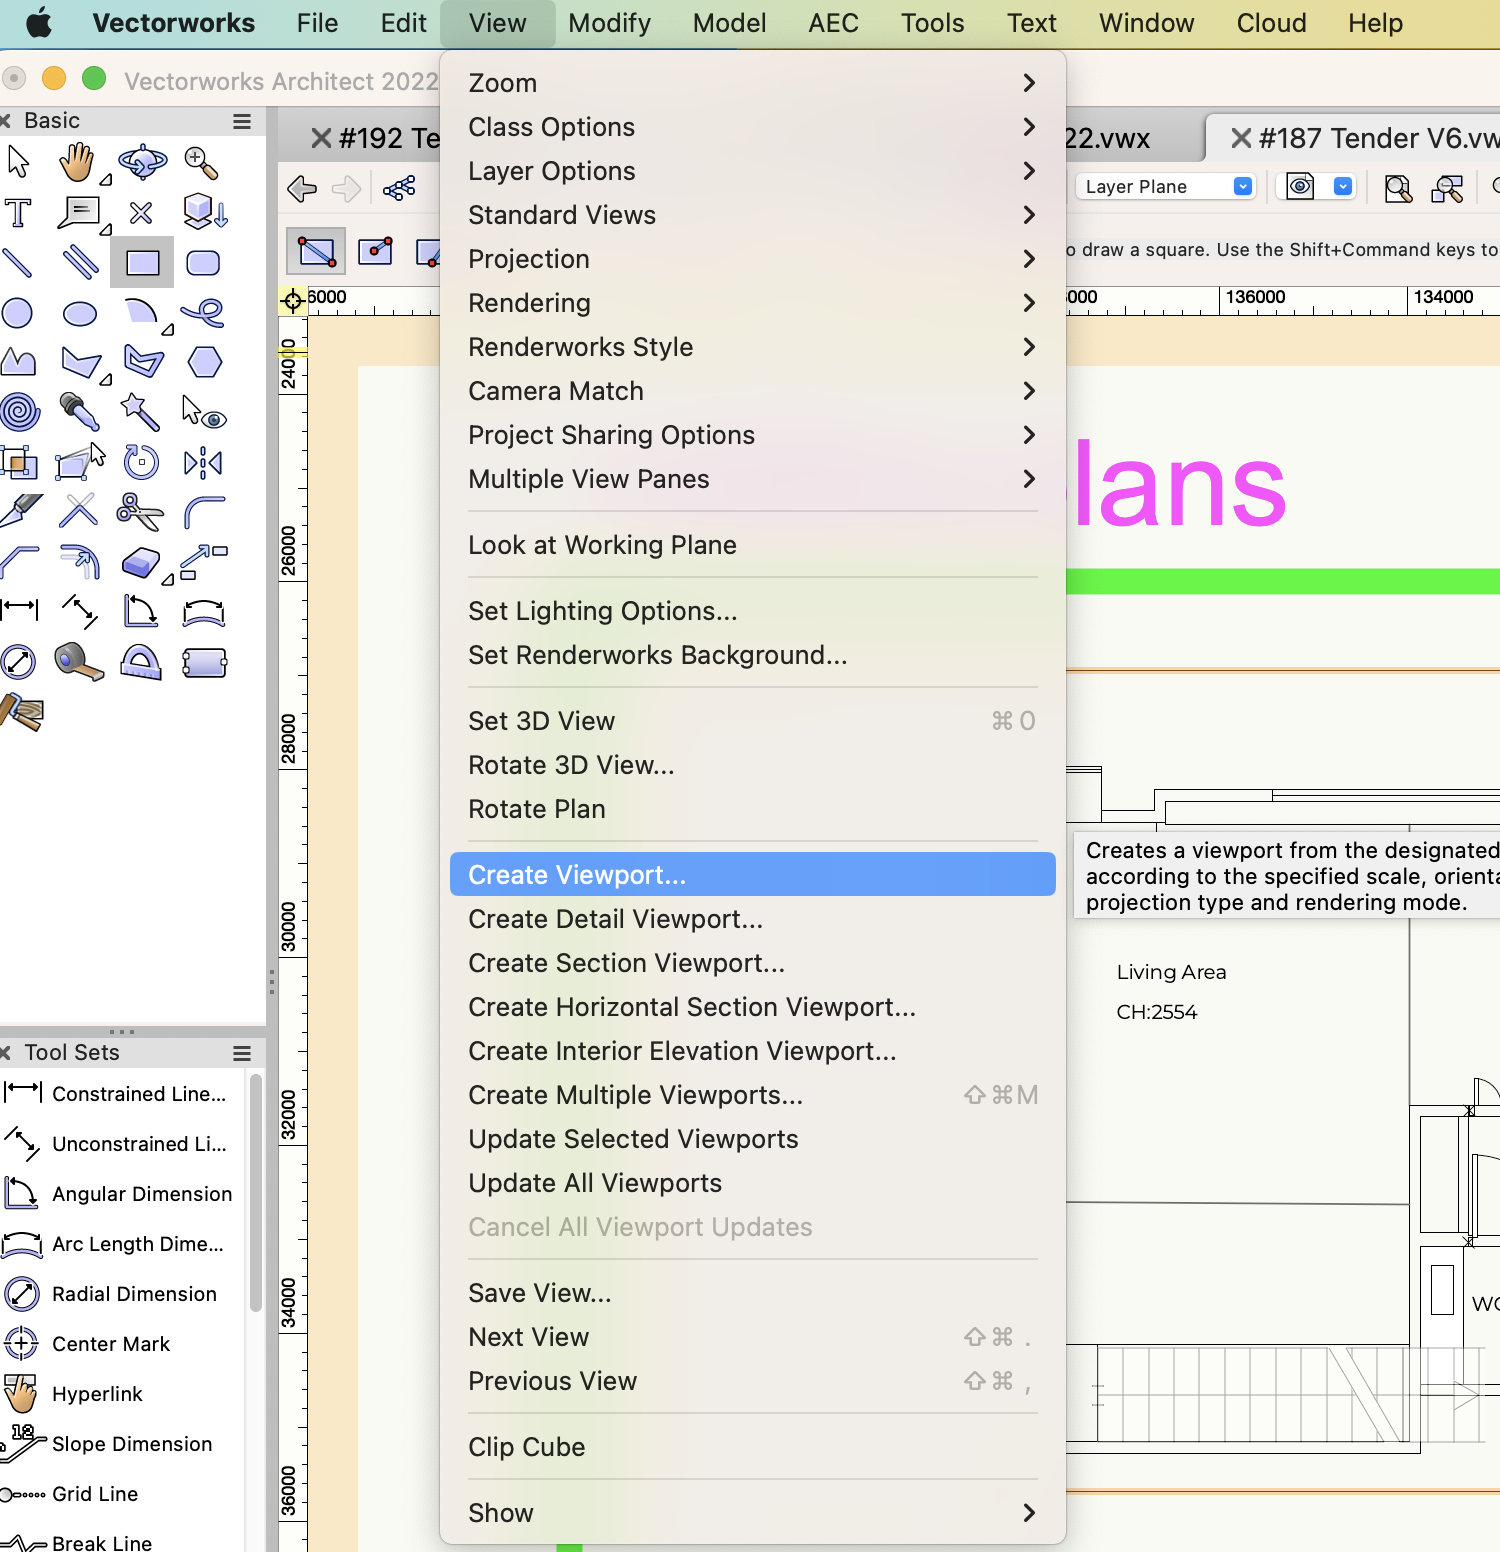1500x1552 pixels.
Task: Open Basic palette options menu
Action: tap(241, 121)
